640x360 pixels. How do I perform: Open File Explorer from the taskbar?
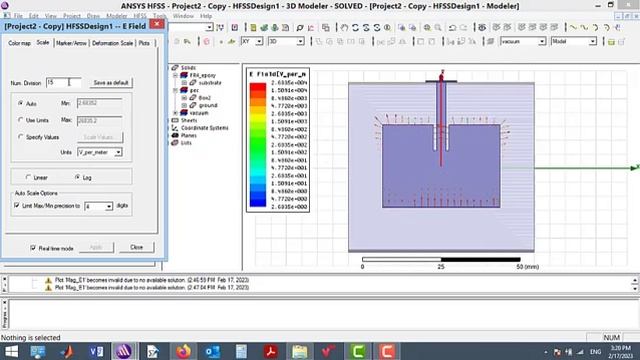(299, 351)
